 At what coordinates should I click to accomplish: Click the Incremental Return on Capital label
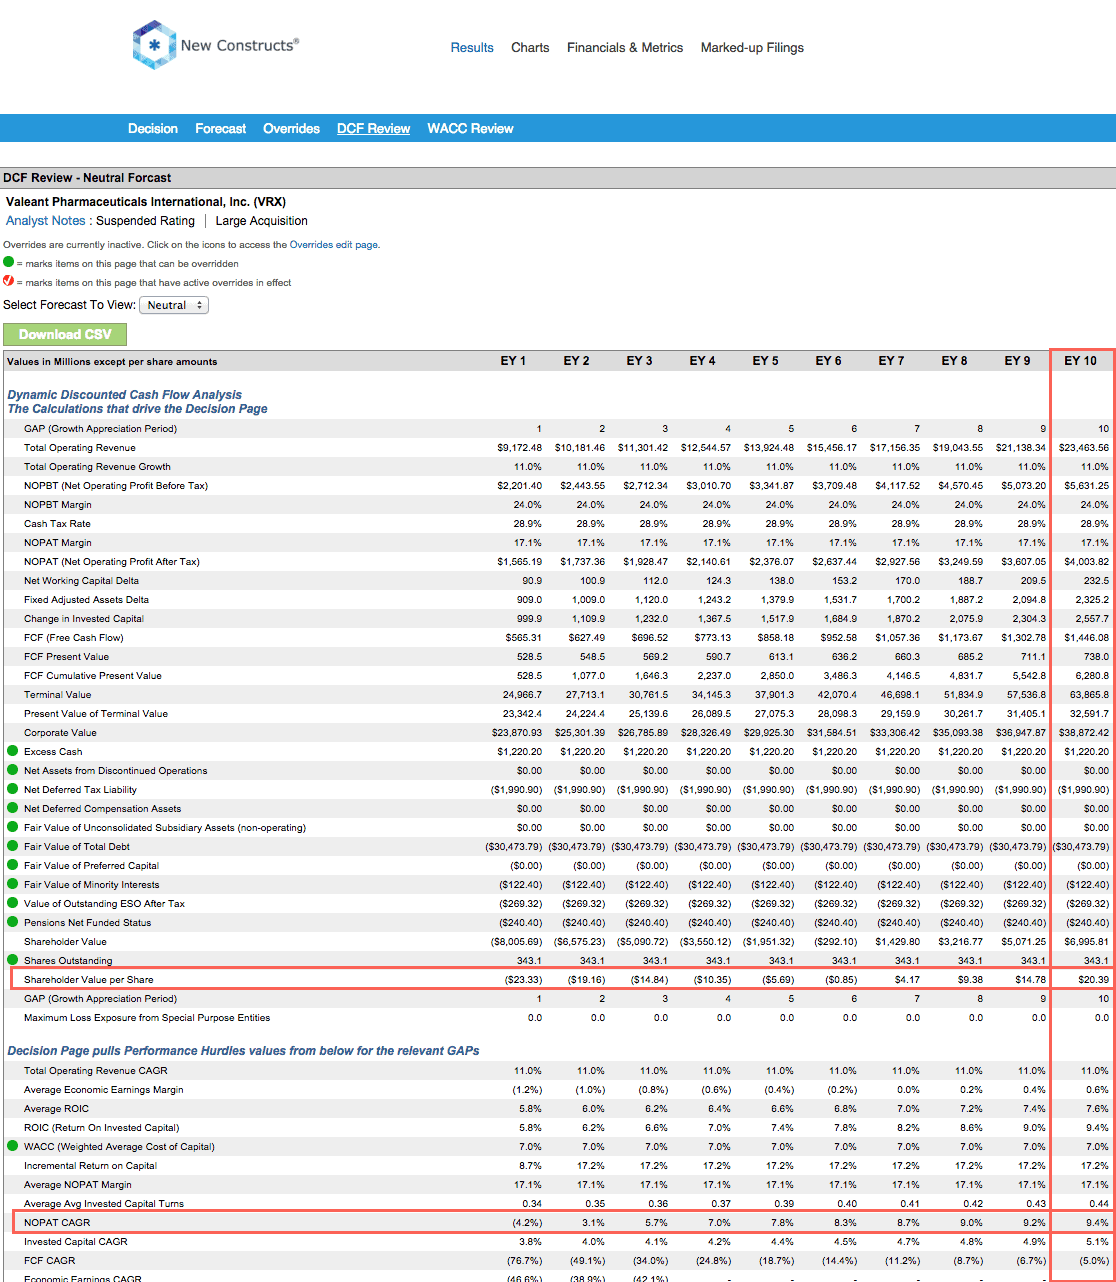pyautogui.click(x=91, y=1165)
